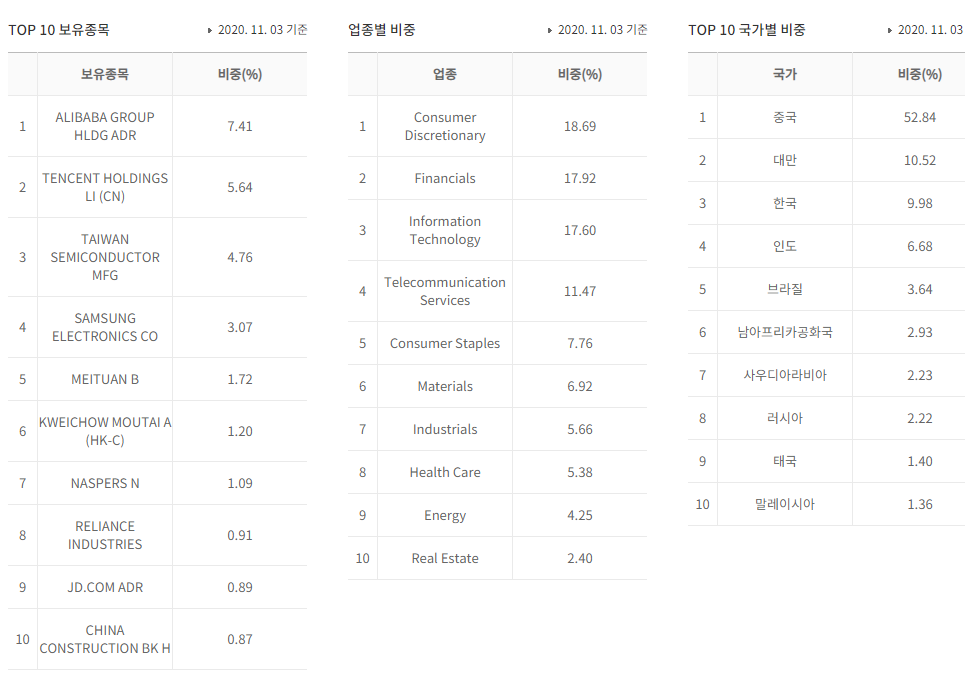Screen dimensions: 965x692
Task: Select the 인도 country cell
Action: 785,246
